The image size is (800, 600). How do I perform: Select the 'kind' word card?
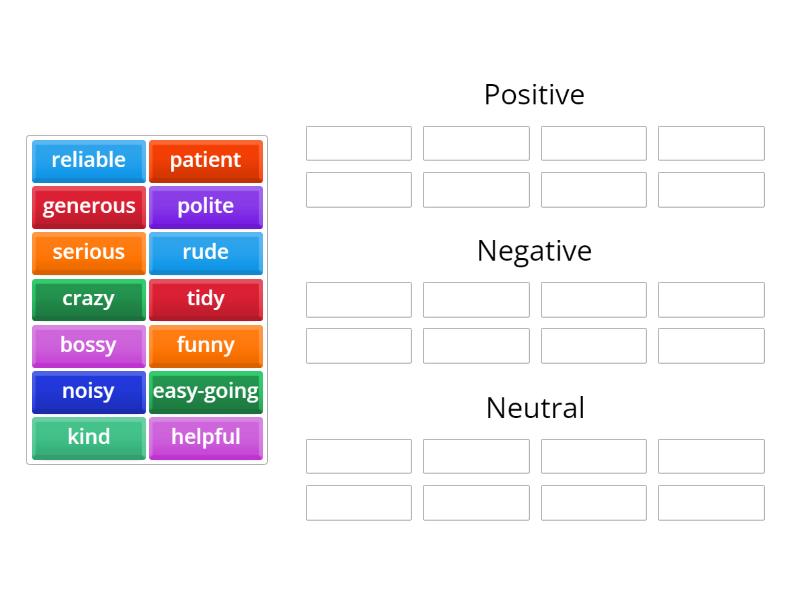click(x=88, y=437)
